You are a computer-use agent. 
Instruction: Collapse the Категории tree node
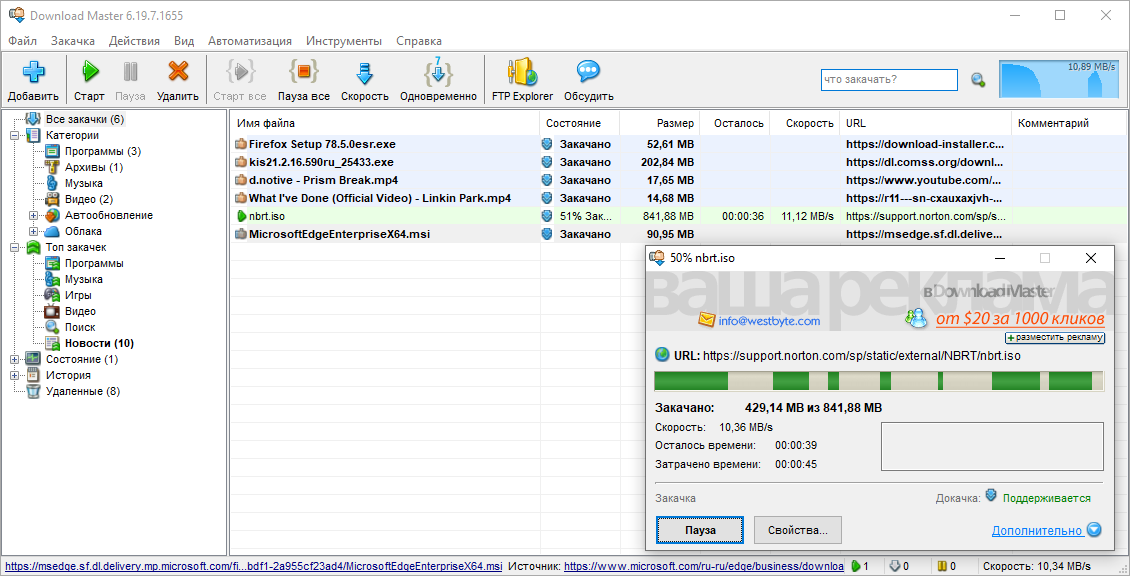(14, 135)
